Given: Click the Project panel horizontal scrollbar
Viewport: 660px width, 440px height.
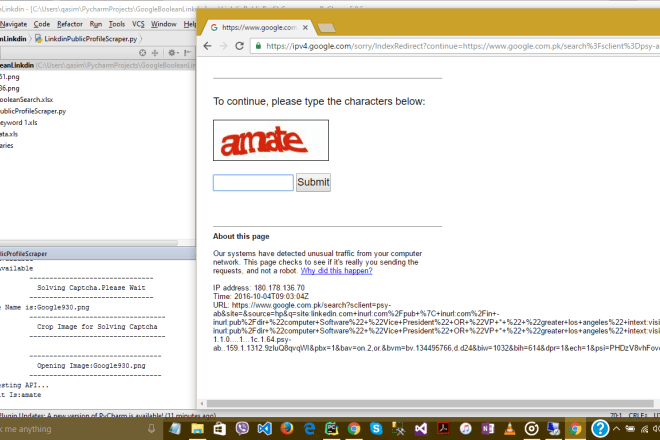Looking at the screenshot, I should coord(88,243).
